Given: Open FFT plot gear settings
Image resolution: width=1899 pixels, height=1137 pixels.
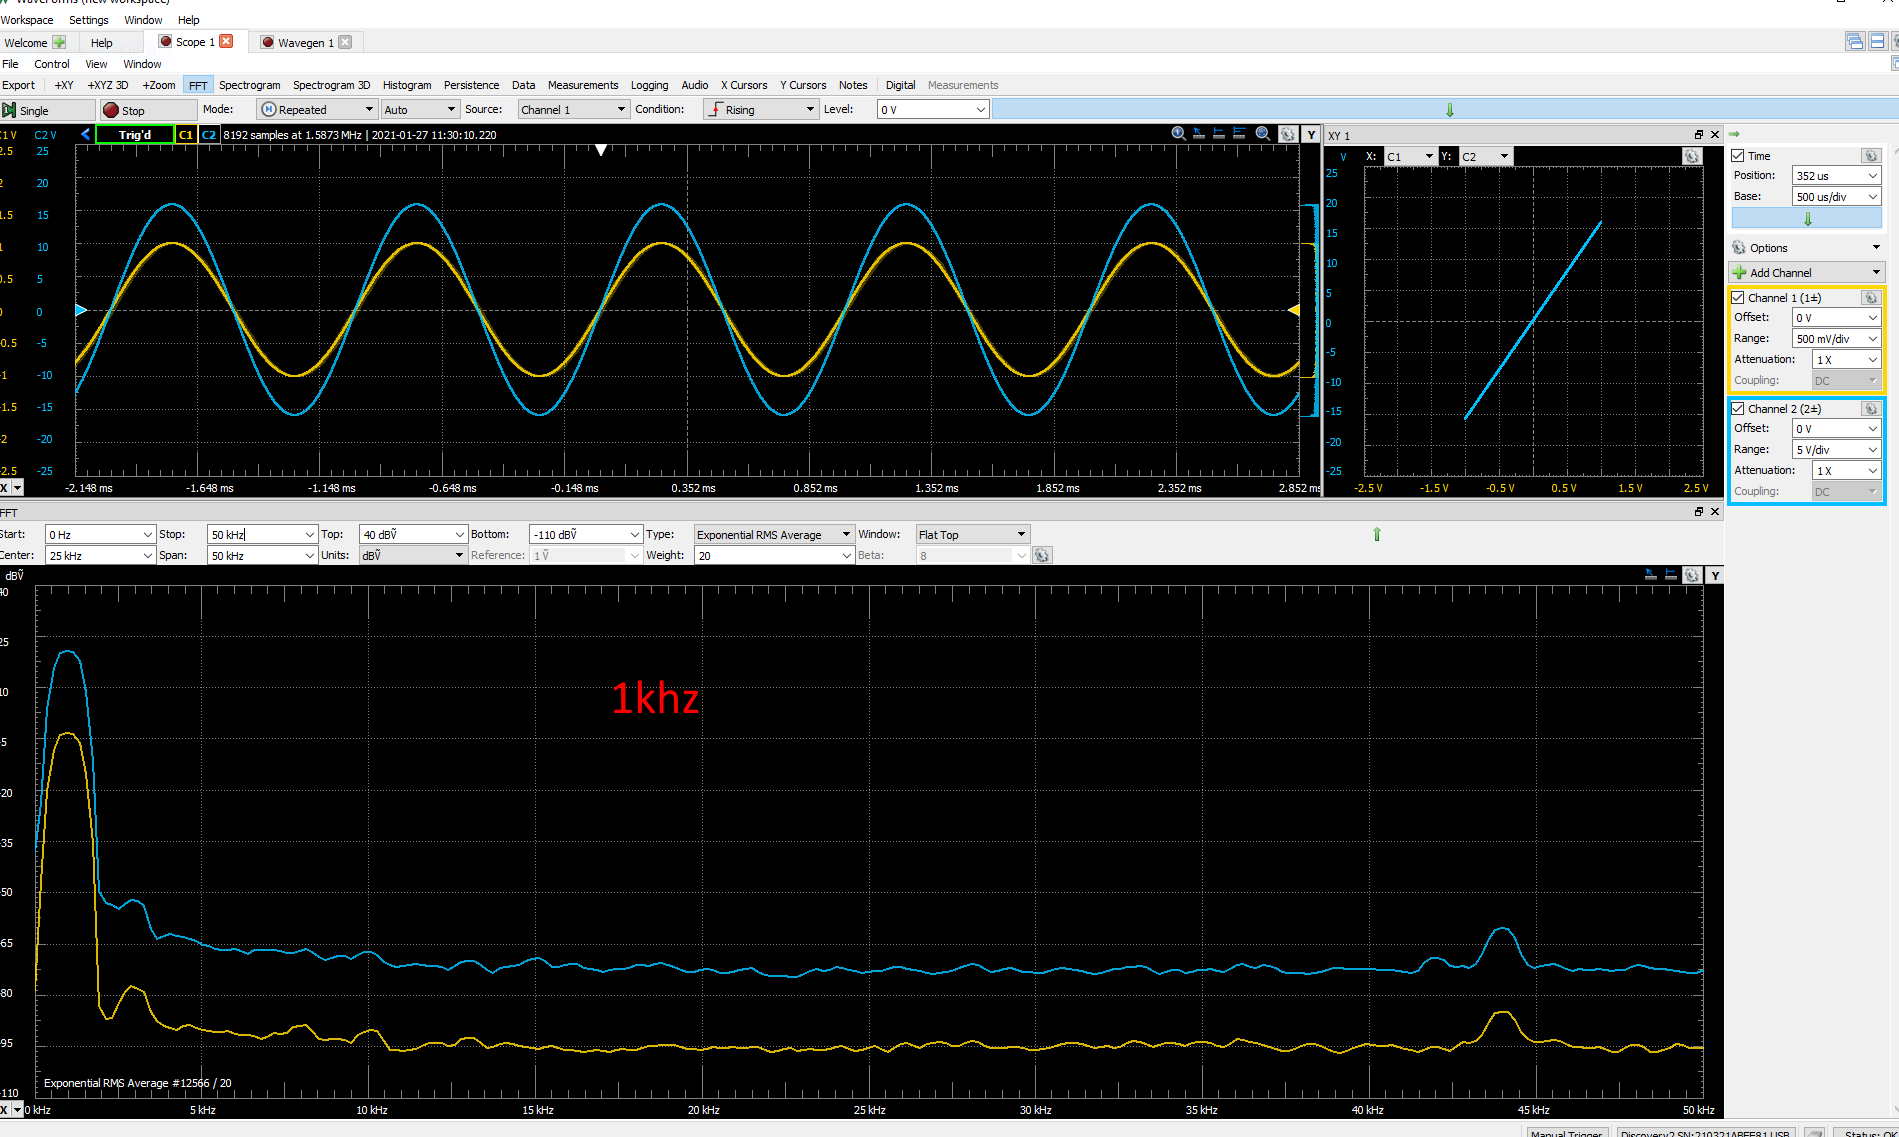Looking at the screenshot, I should click(x=1692, y=575).
